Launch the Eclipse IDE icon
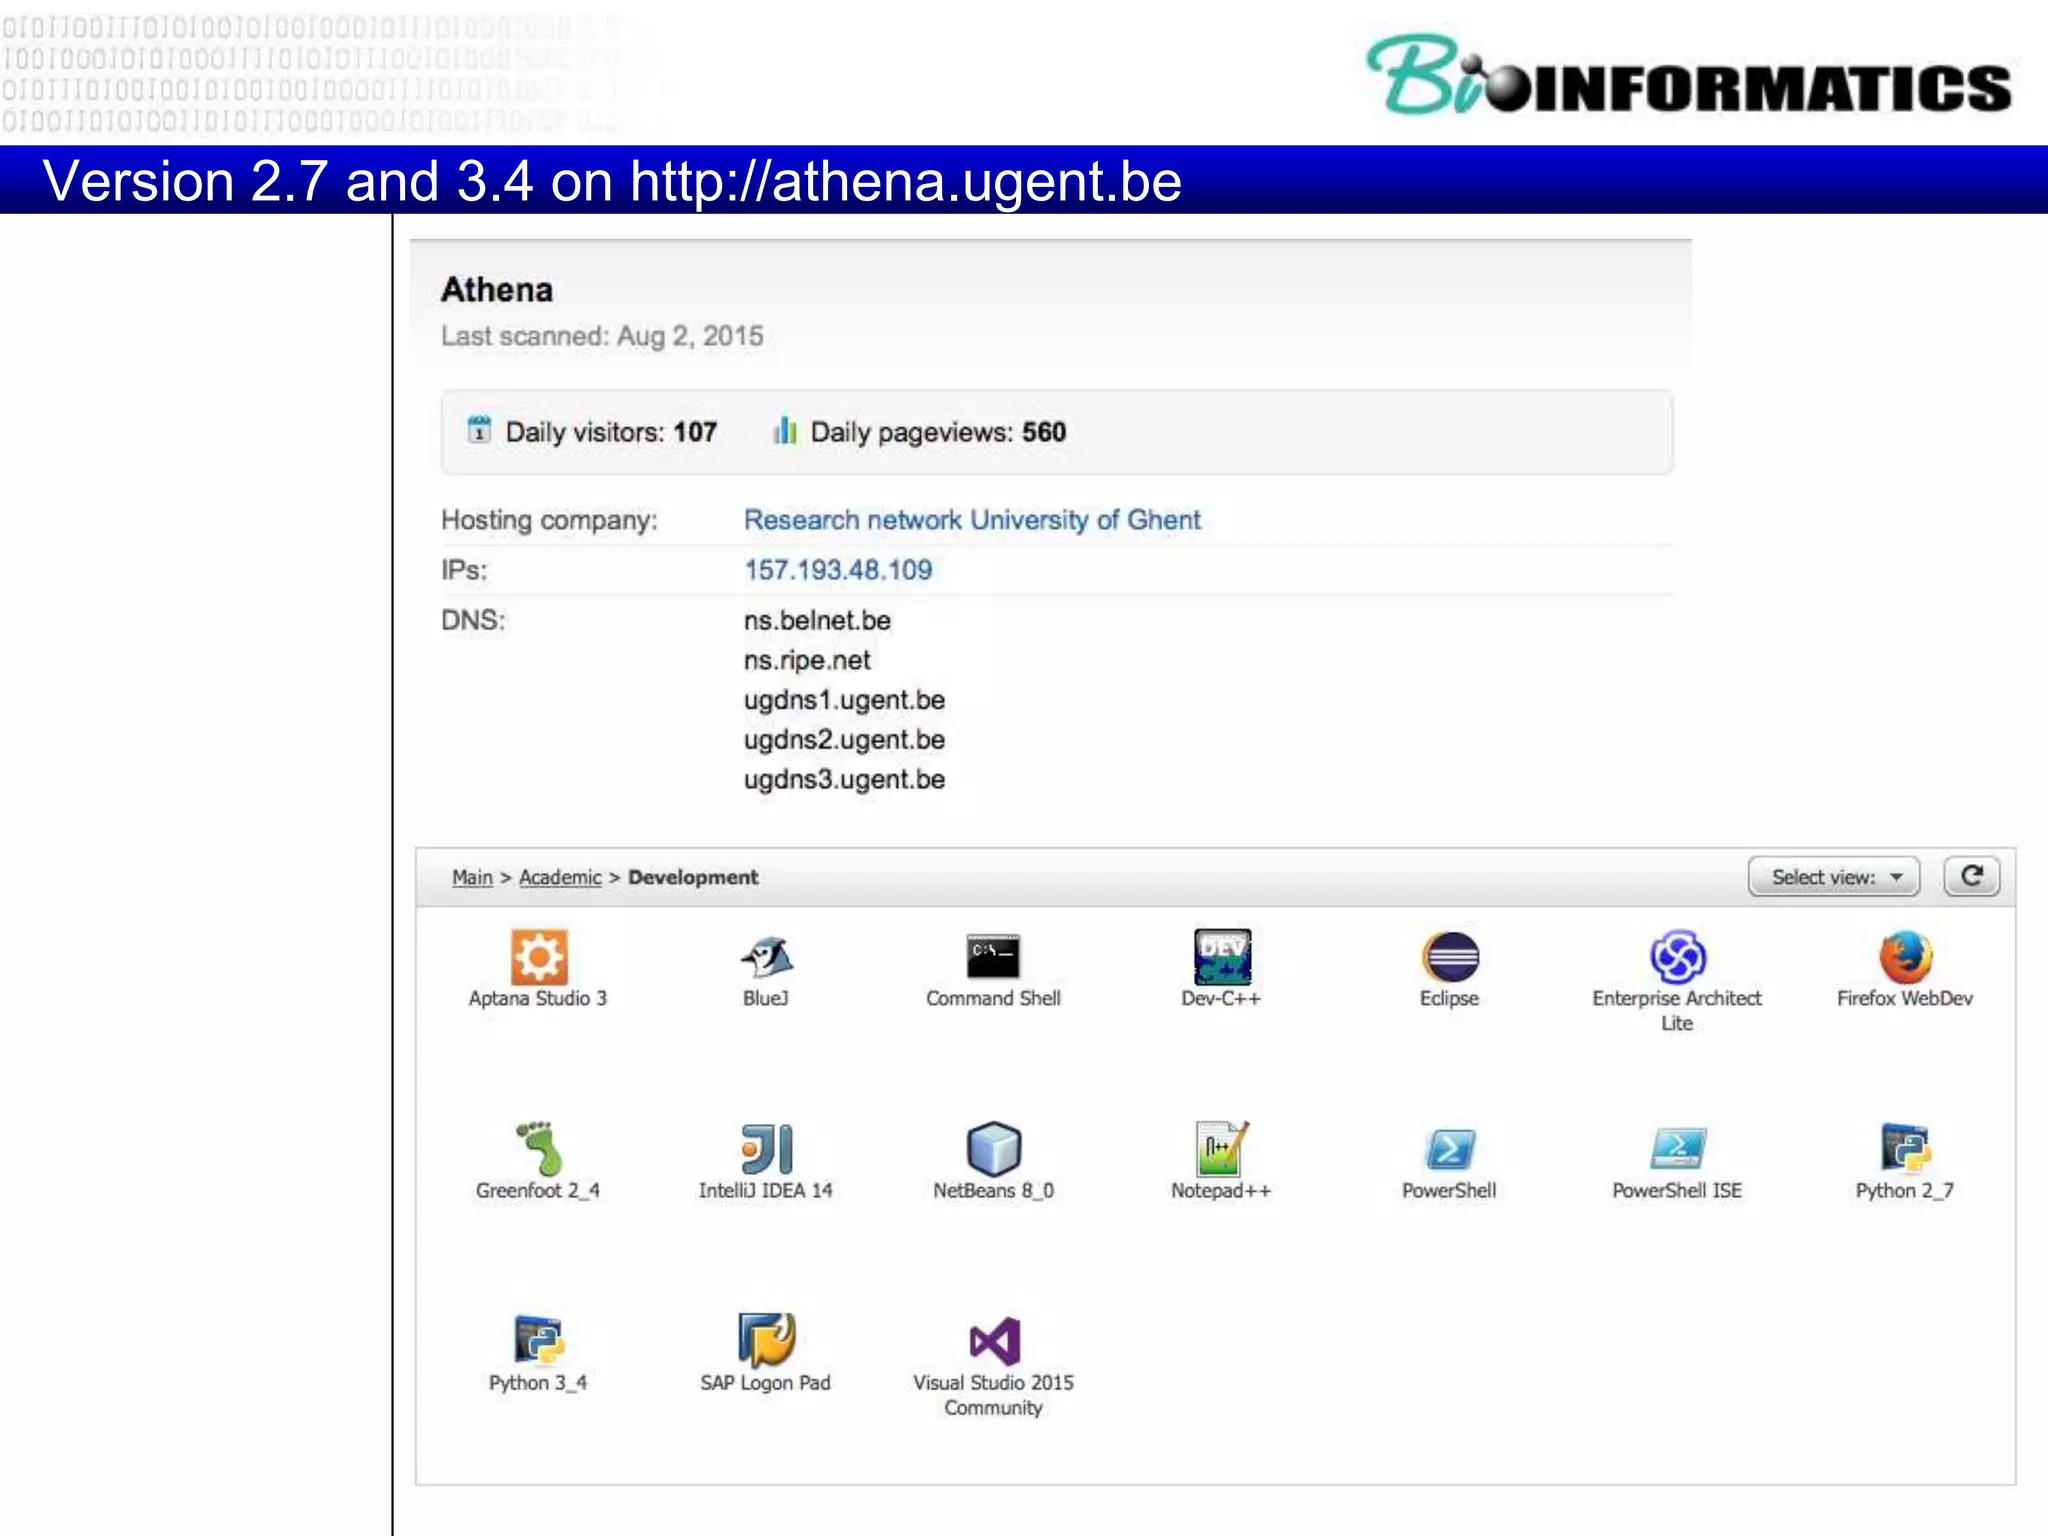This screenshot has height=1536, width=2048. pos(1450,957)
